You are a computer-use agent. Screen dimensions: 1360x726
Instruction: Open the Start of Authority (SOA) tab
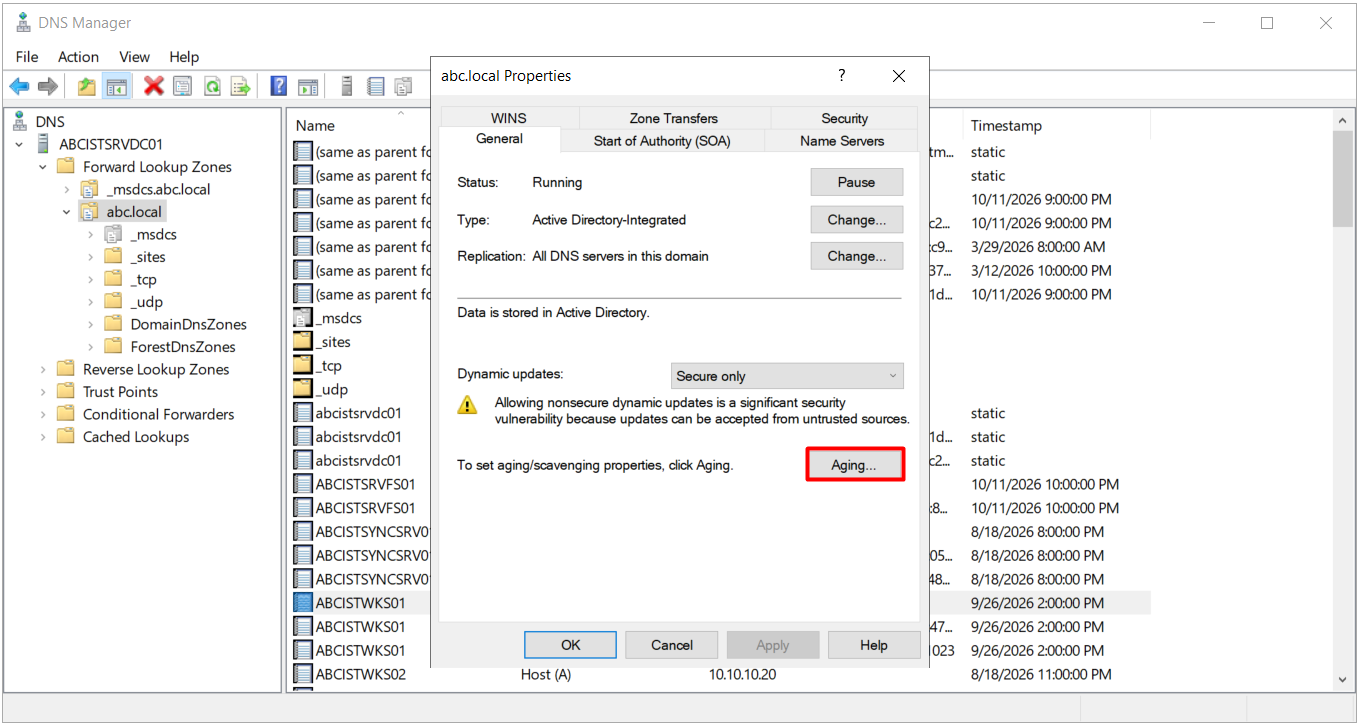662,141
